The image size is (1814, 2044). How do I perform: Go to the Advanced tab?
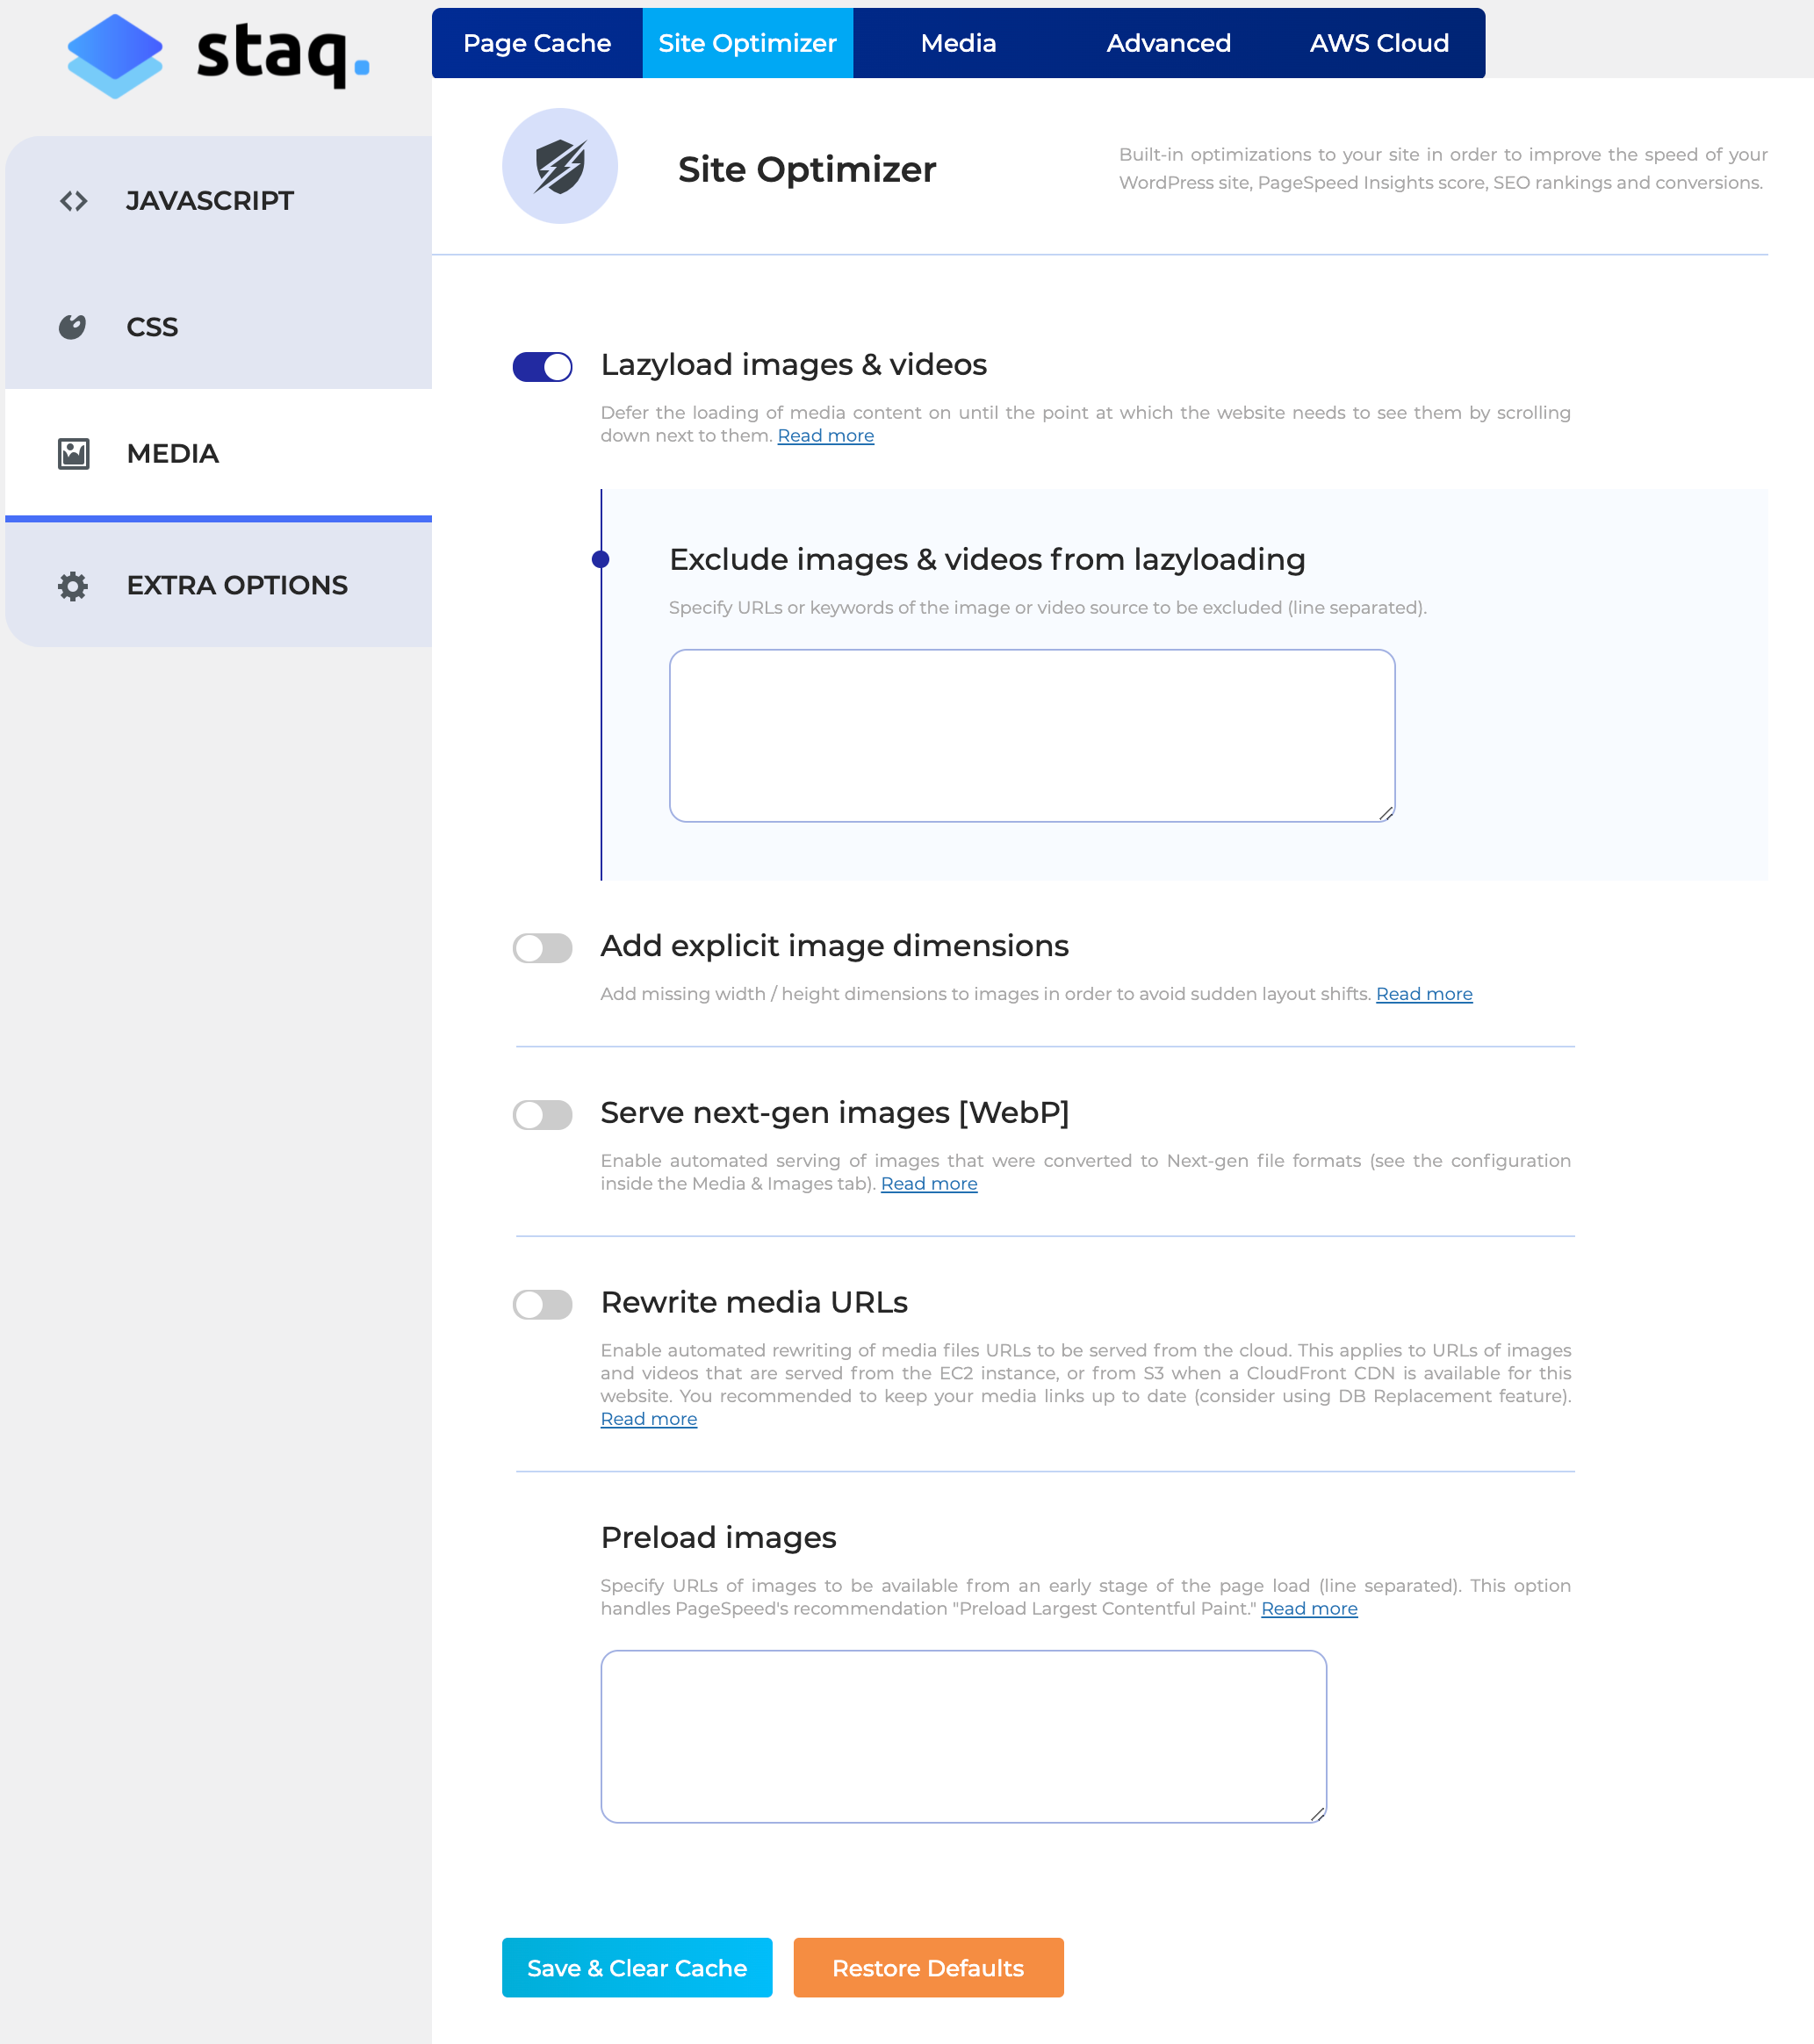pos(1168,43)
